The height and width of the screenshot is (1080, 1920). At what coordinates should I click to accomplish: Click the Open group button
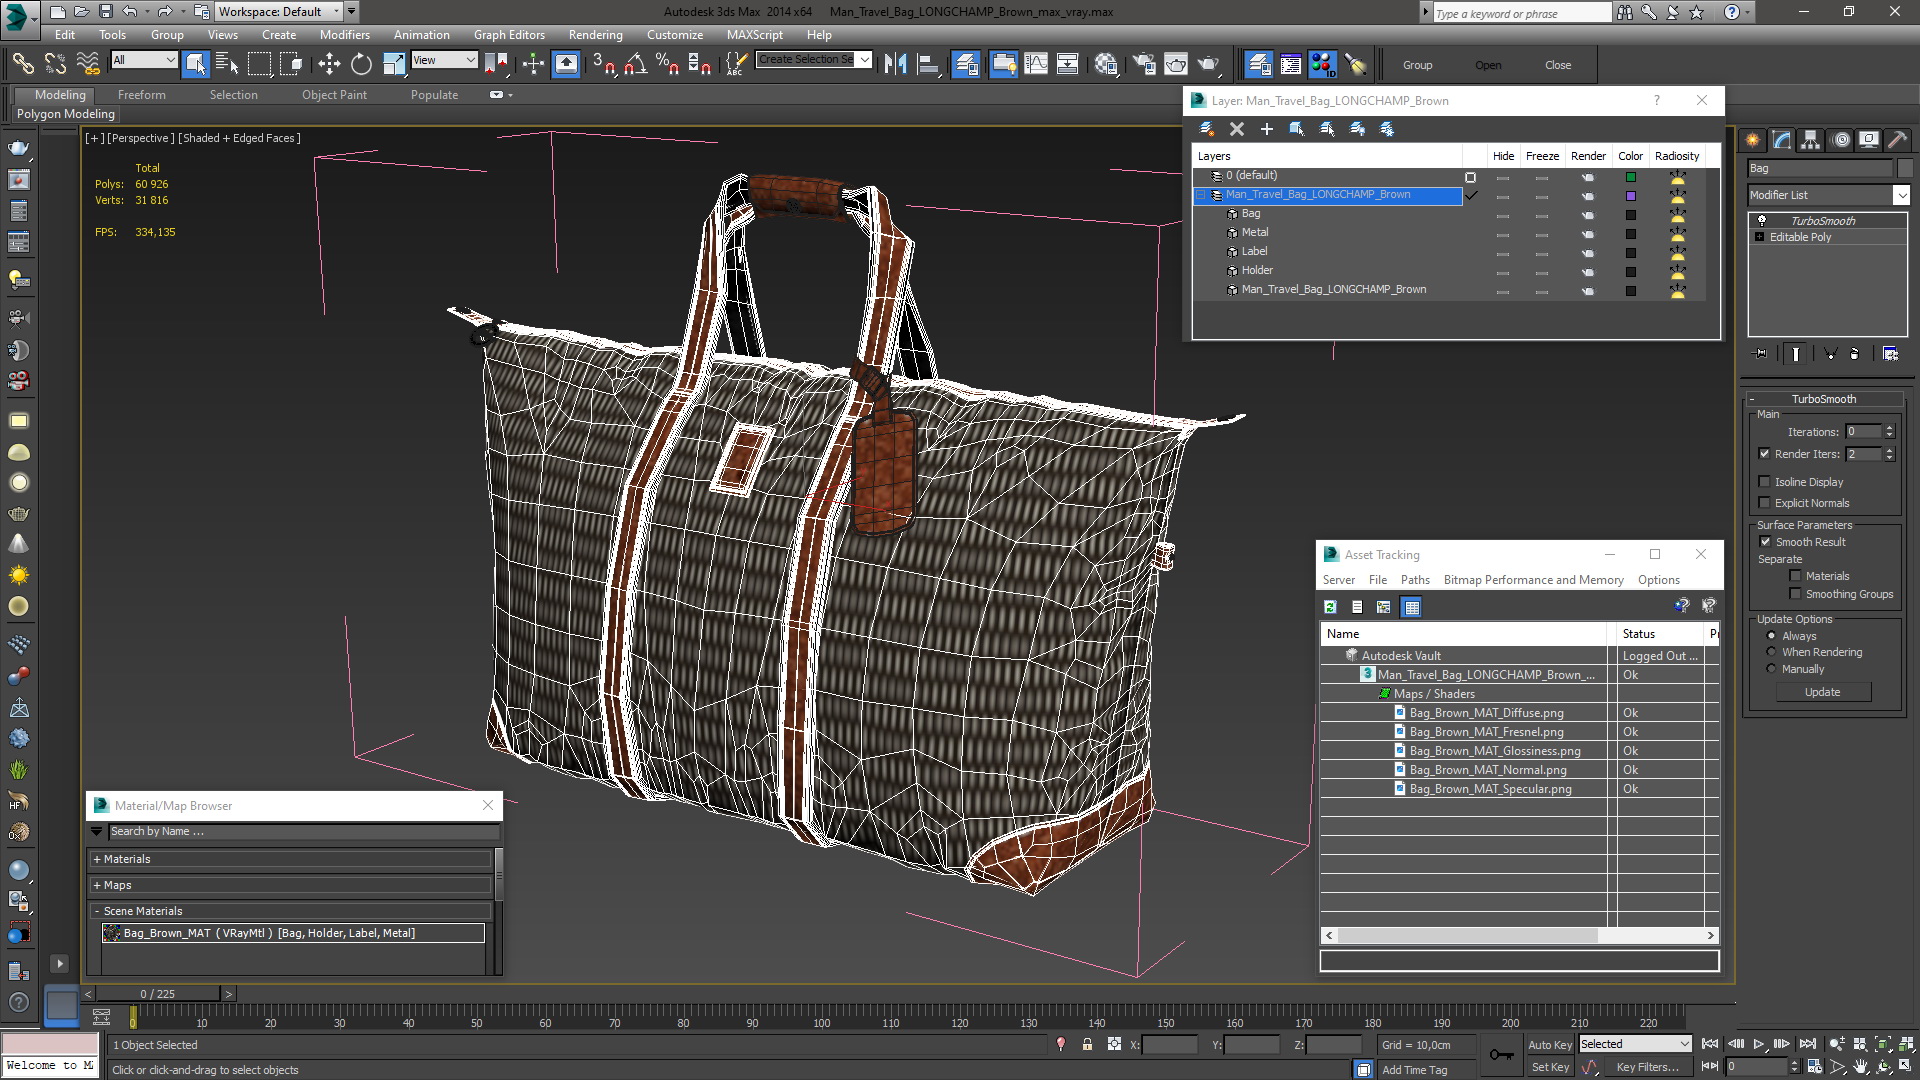tap(1488, 65)
